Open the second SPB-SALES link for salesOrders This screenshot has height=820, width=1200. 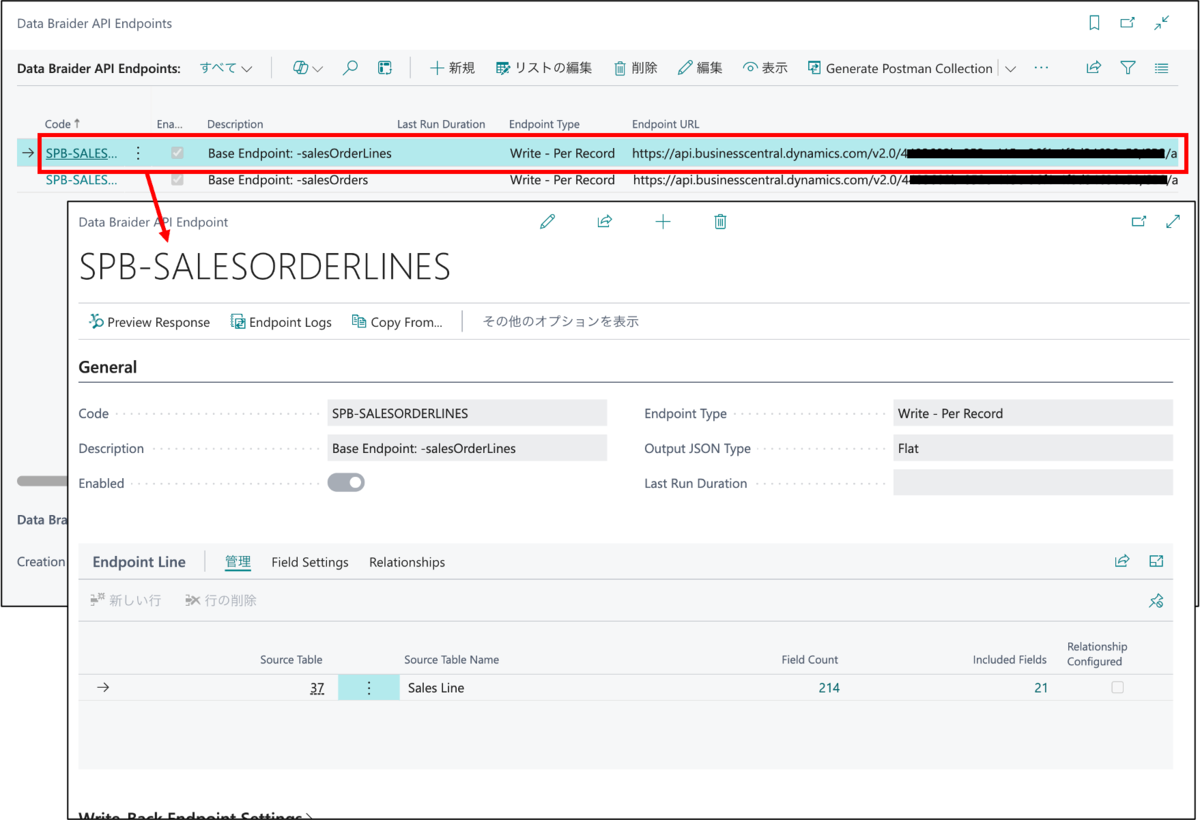pos(81,180)
